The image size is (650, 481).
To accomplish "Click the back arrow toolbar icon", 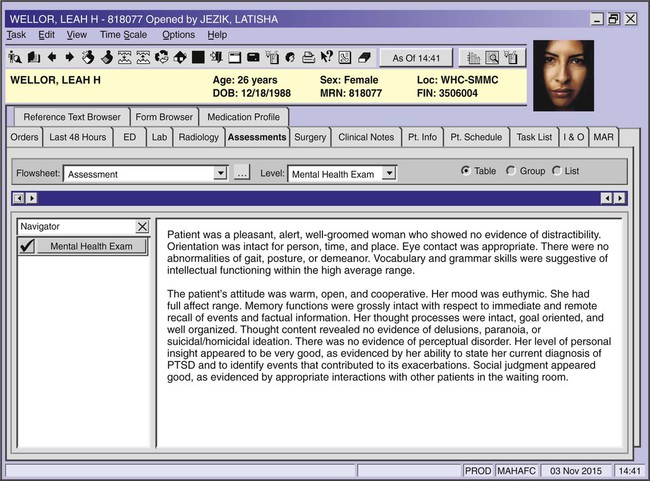I will pyautogui.click(x=52, y=57).
